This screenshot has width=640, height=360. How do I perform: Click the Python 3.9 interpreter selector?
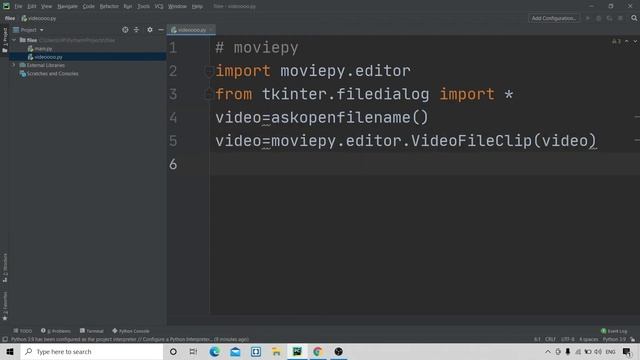[614, 339]
